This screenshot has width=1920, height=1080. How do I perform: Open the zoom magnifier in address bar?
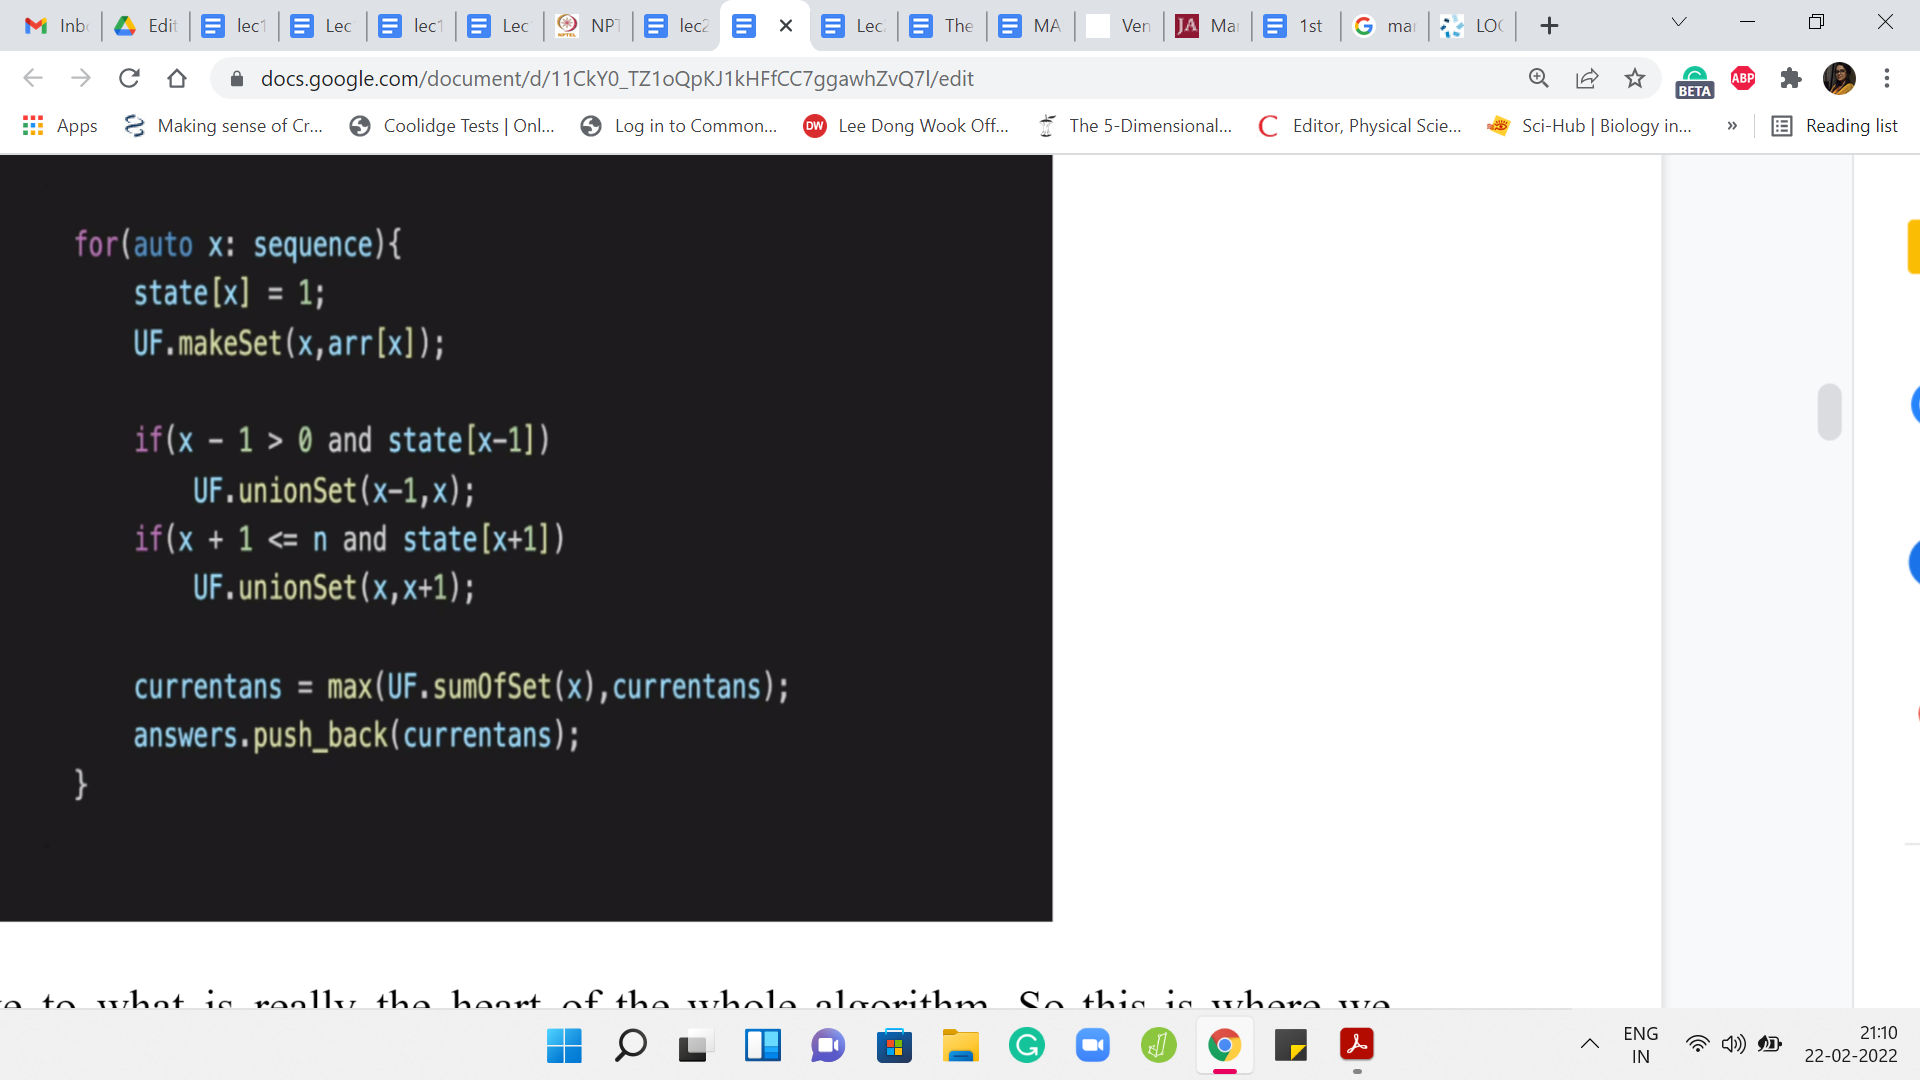(x=1538, y=78)
